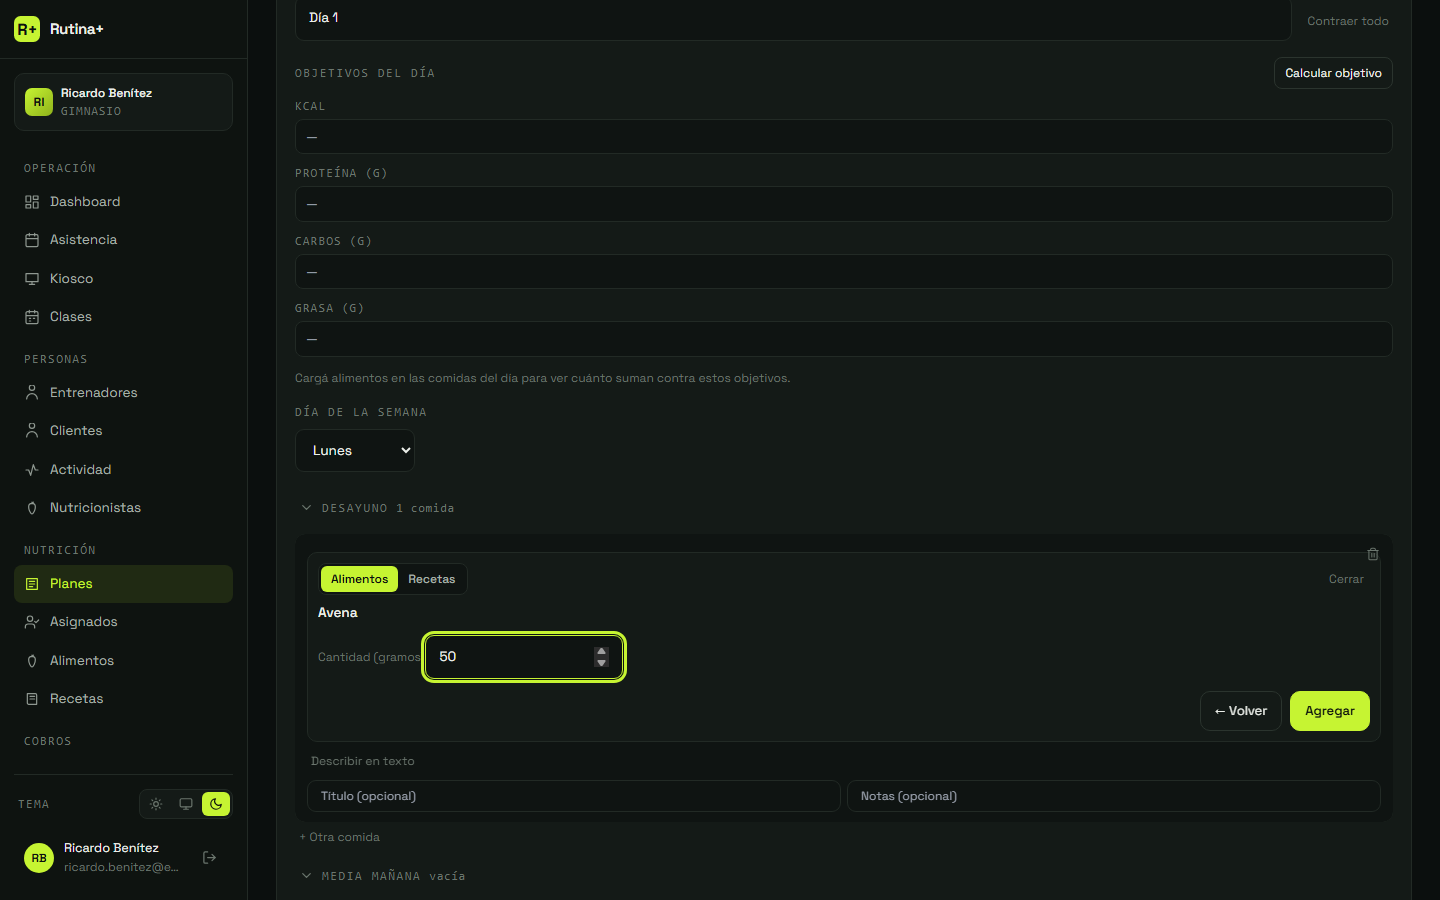The height and width of the screenshot is (900, 1440).
Task: Go back with the Volver button
Action: pyautogui.click(x=1241, y=711)
